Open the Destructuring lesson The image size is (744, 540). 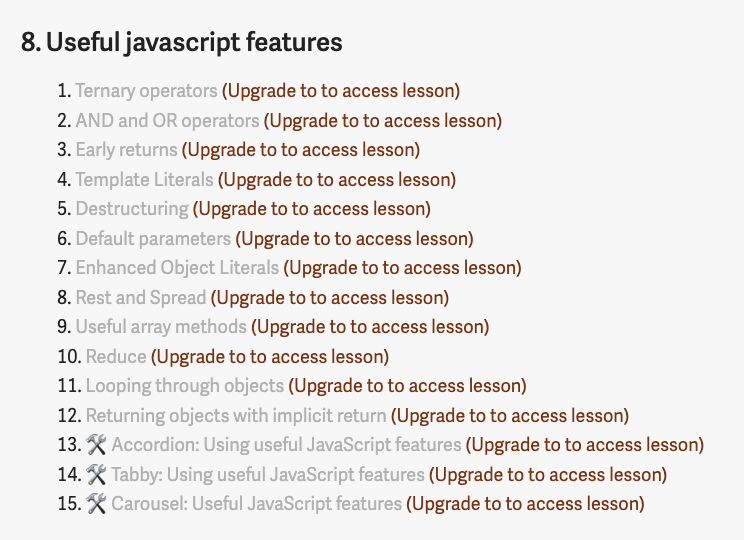(x=132, y=209)
